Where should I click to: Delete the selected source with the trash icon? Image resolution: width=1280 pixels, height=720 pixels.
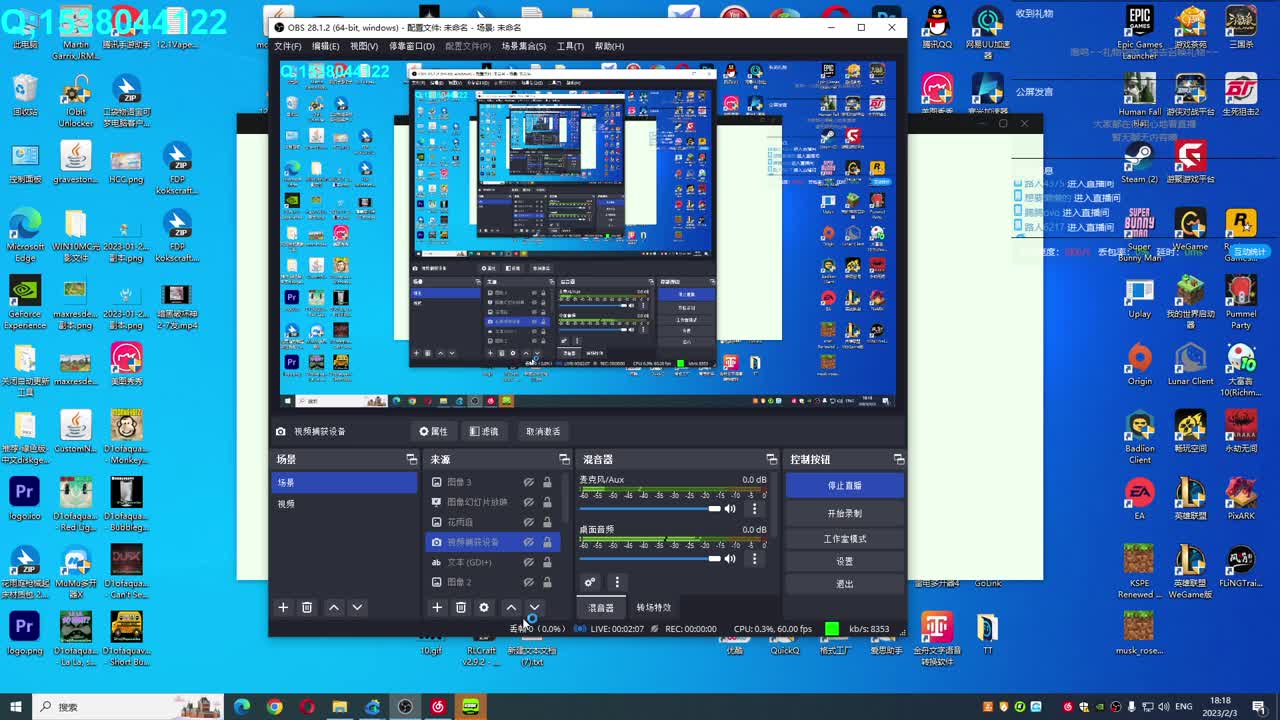[461, 607]
